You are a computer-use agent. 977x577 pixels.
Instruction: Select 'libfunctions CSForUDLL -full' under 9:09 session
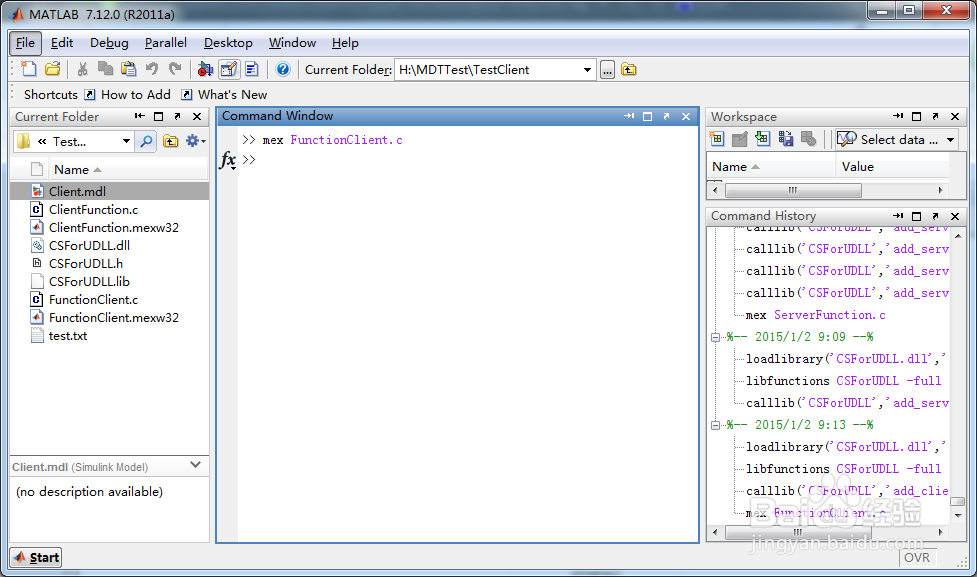click(x=844, y=381)
